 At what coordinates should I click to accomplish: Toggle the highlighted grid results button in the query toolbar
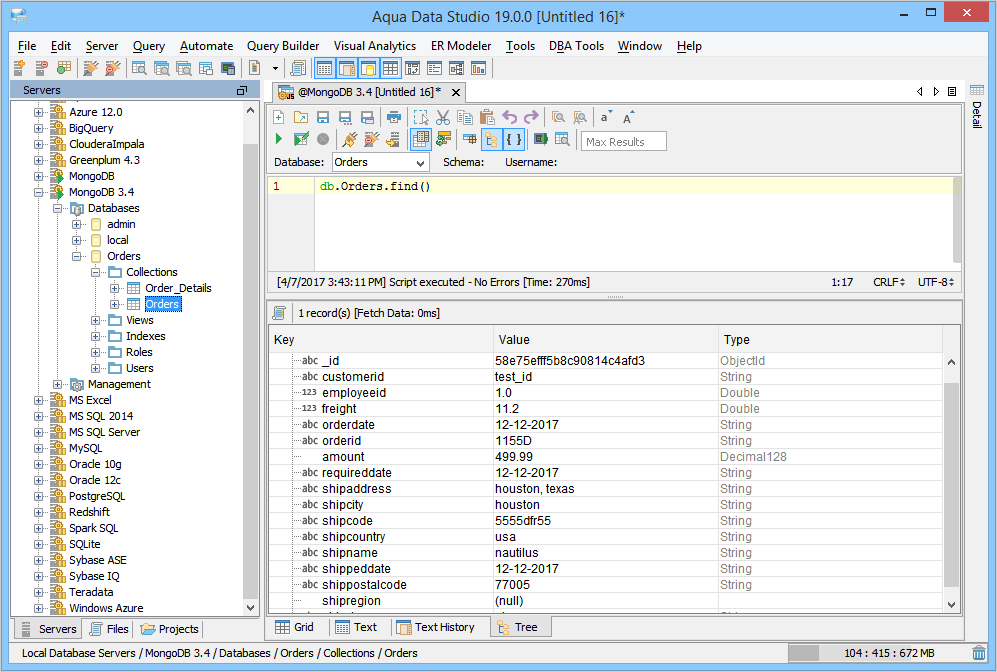click(420, 139)
